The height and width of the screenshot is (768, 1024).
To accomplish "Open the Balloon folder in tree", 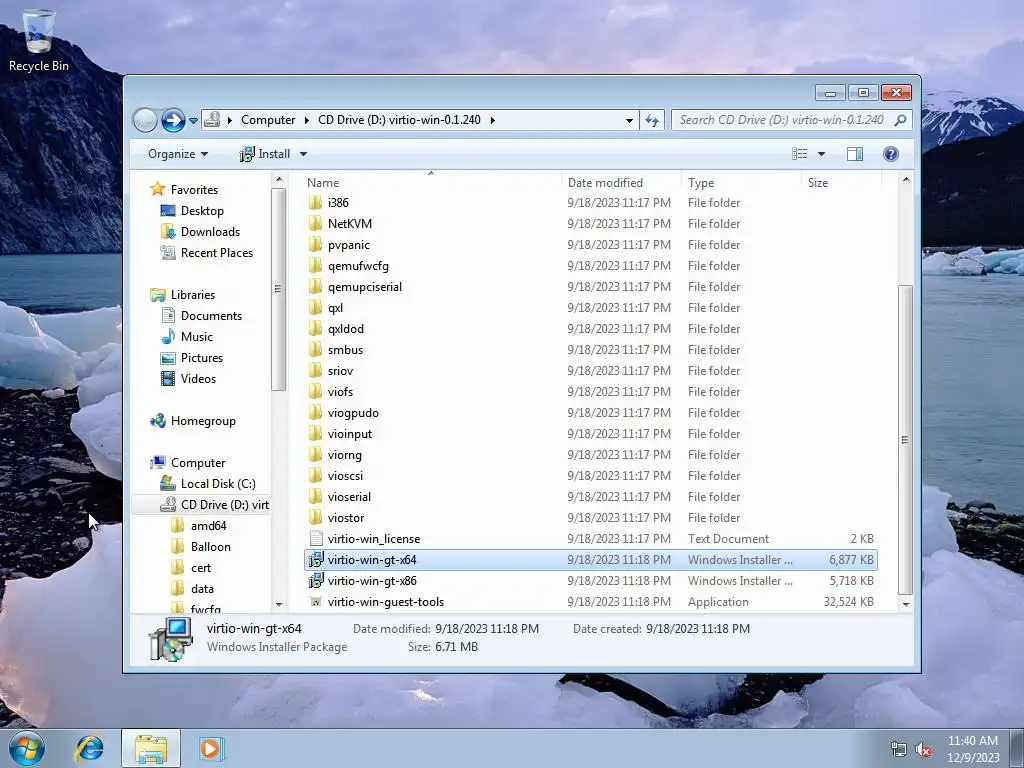I will [201, 547].
